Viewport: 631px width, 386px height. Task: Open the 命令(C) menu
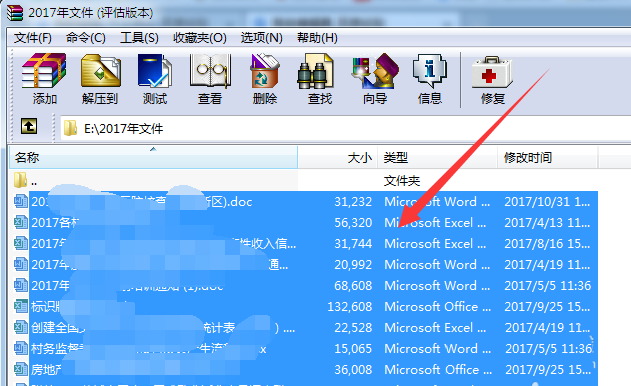(x=86, y=38)
